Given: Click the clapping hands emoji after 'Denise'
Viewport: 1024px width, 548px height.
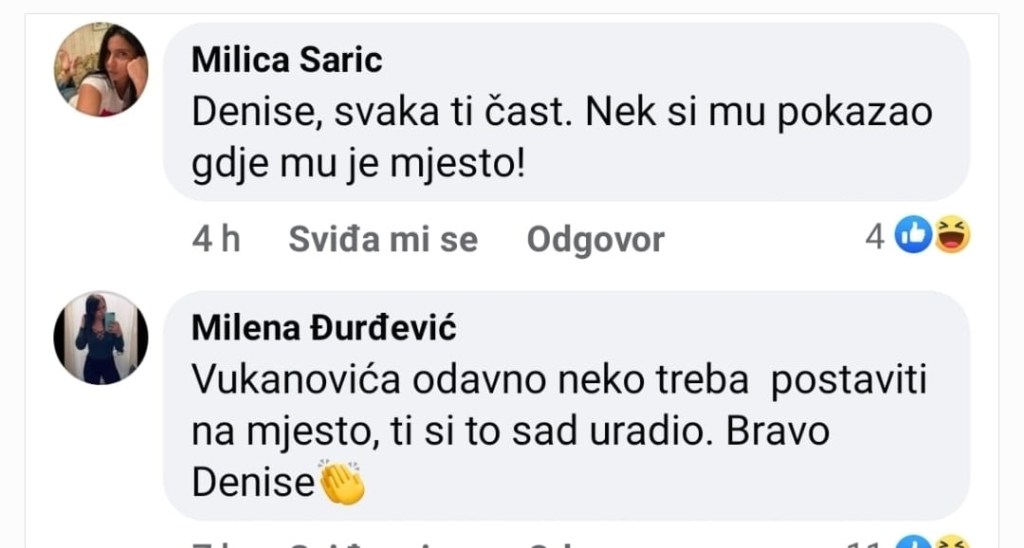Looking at the screenshot, I should [340, 484].
